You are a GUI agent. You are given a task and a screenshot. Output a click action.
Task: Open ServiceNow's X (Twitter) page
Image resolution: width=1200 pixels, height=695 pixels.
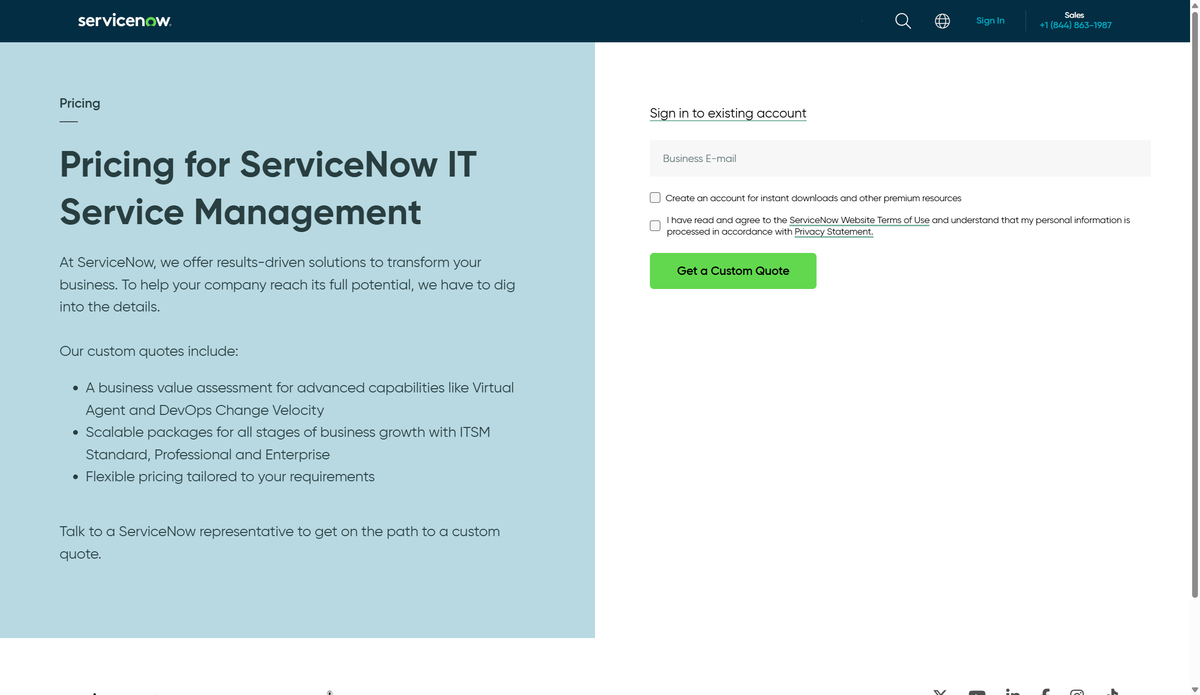point(939,690)
